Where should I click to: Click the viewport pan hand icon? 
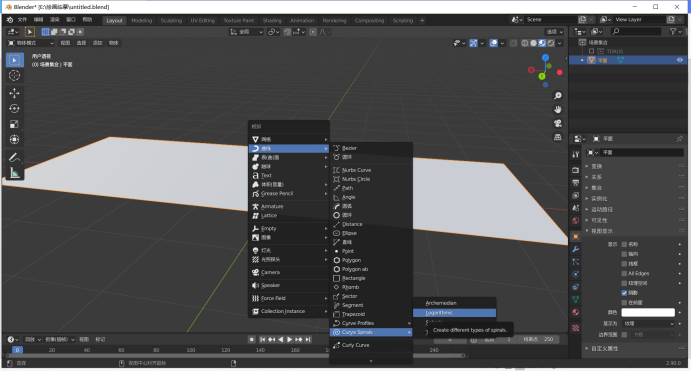(x=558, y=109)
